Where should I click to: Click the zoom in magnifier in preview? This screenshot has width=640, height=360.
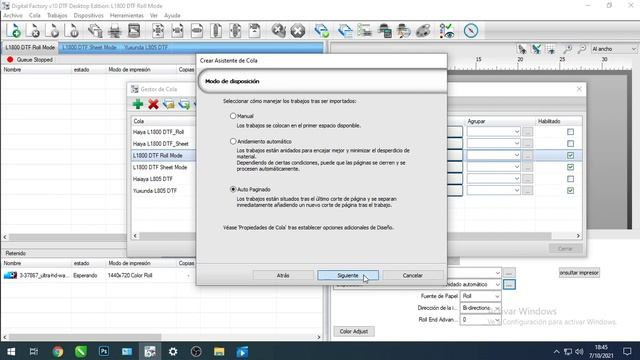point(567,49)
